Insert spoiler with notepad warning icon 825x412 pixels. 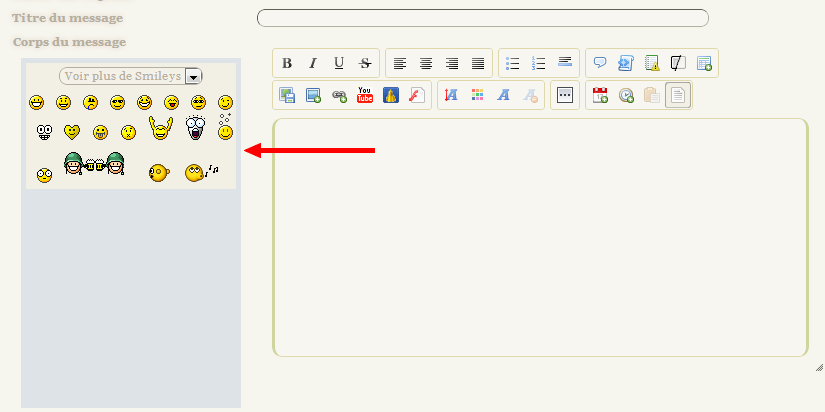coord(652,64)
